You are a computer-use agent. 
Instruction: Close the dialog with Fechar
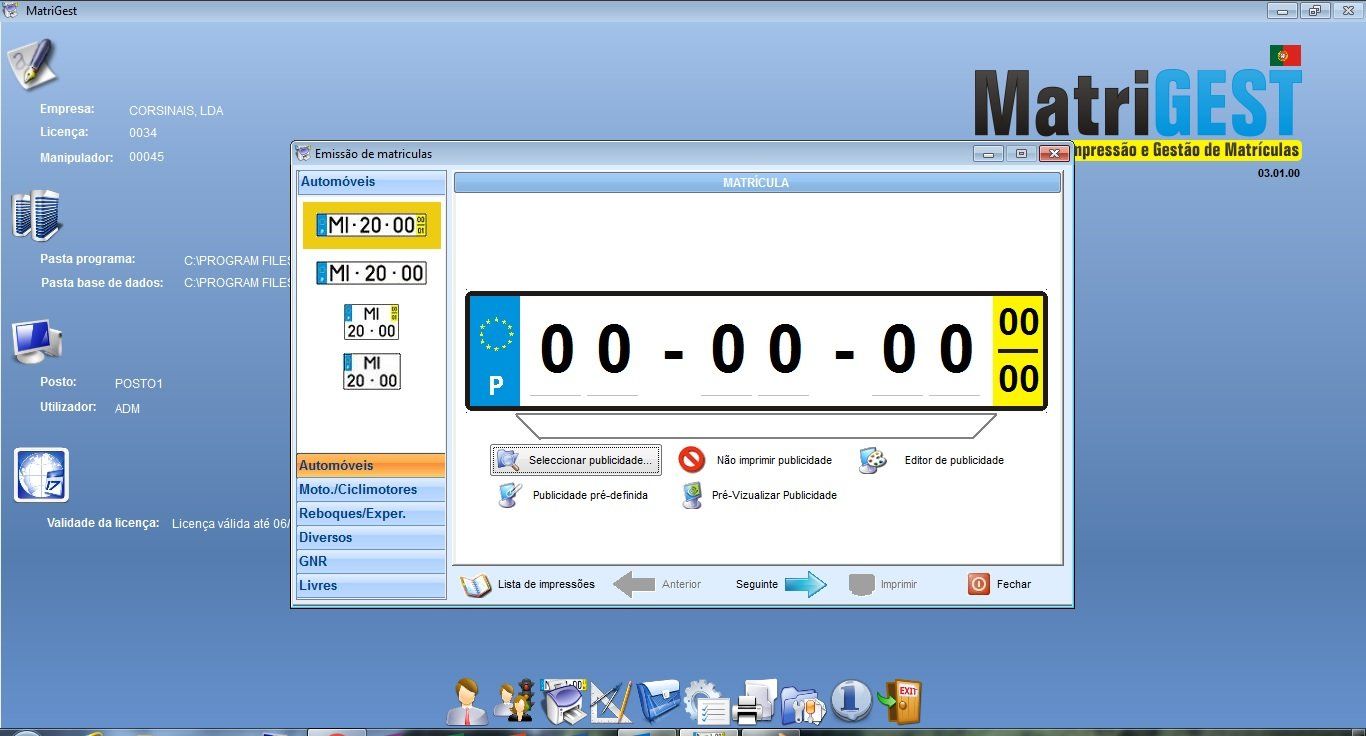coord(999,584)
